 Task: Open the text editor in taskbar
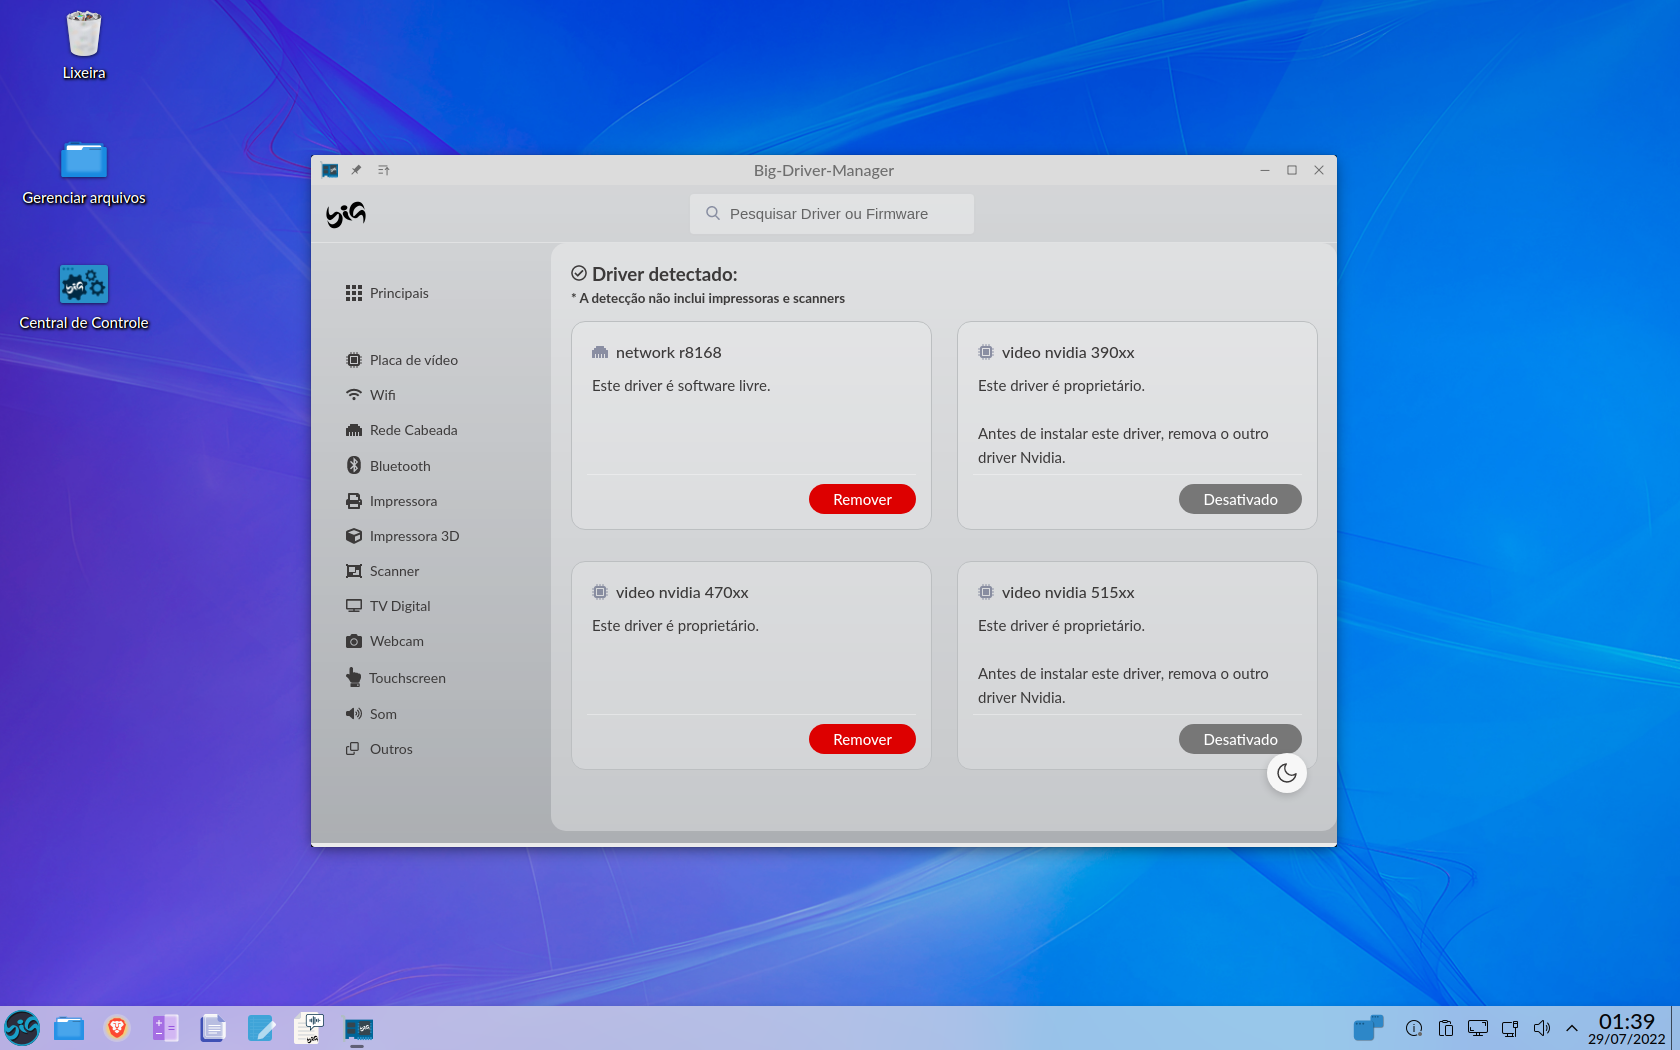pos(261,1028)
